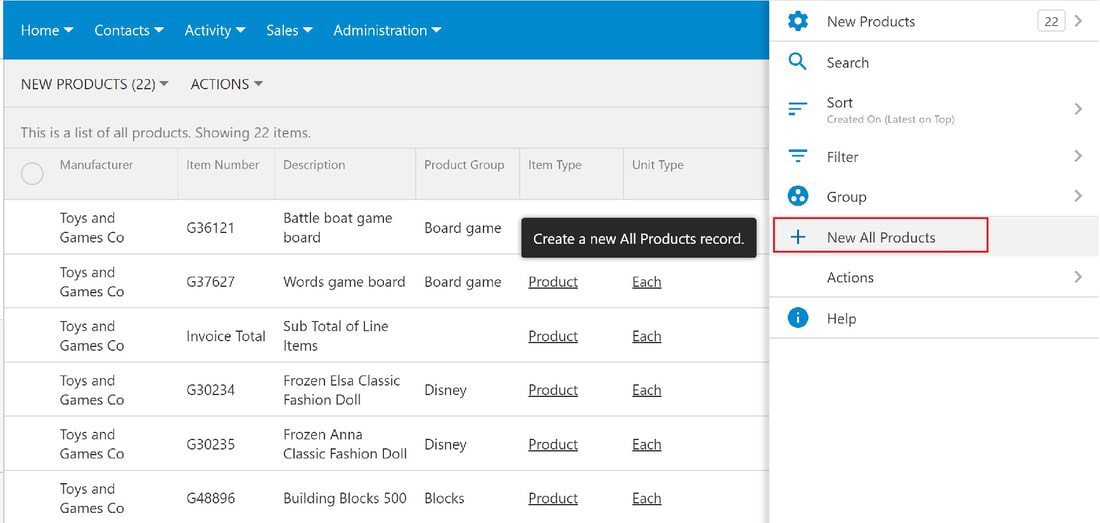Open Each link in the G30234 row
The height and width of the screenshot is (523, 1100).
(x=646, y=390)
